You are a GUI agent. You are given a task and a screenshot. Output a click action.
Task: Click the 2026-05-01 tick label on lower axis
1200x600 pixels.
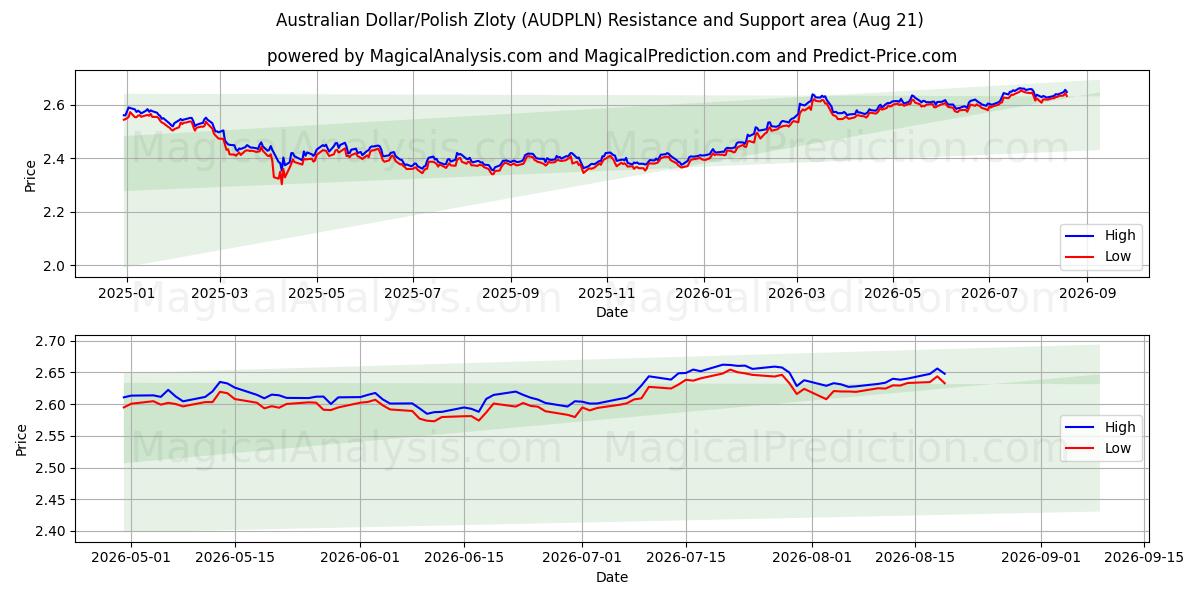point(131,559)
